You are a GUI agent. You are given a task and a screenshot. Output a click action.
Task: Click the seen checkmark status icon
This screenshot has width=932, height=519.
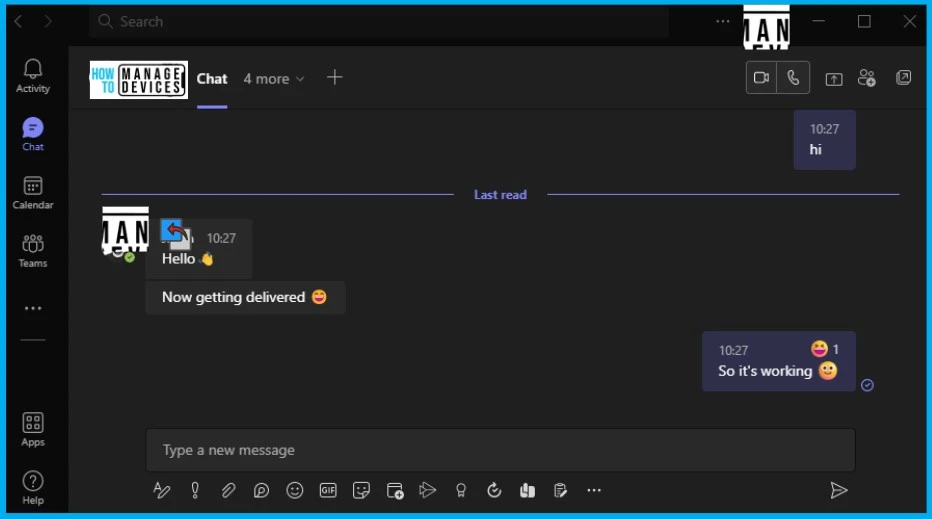(x=867, y=385)
